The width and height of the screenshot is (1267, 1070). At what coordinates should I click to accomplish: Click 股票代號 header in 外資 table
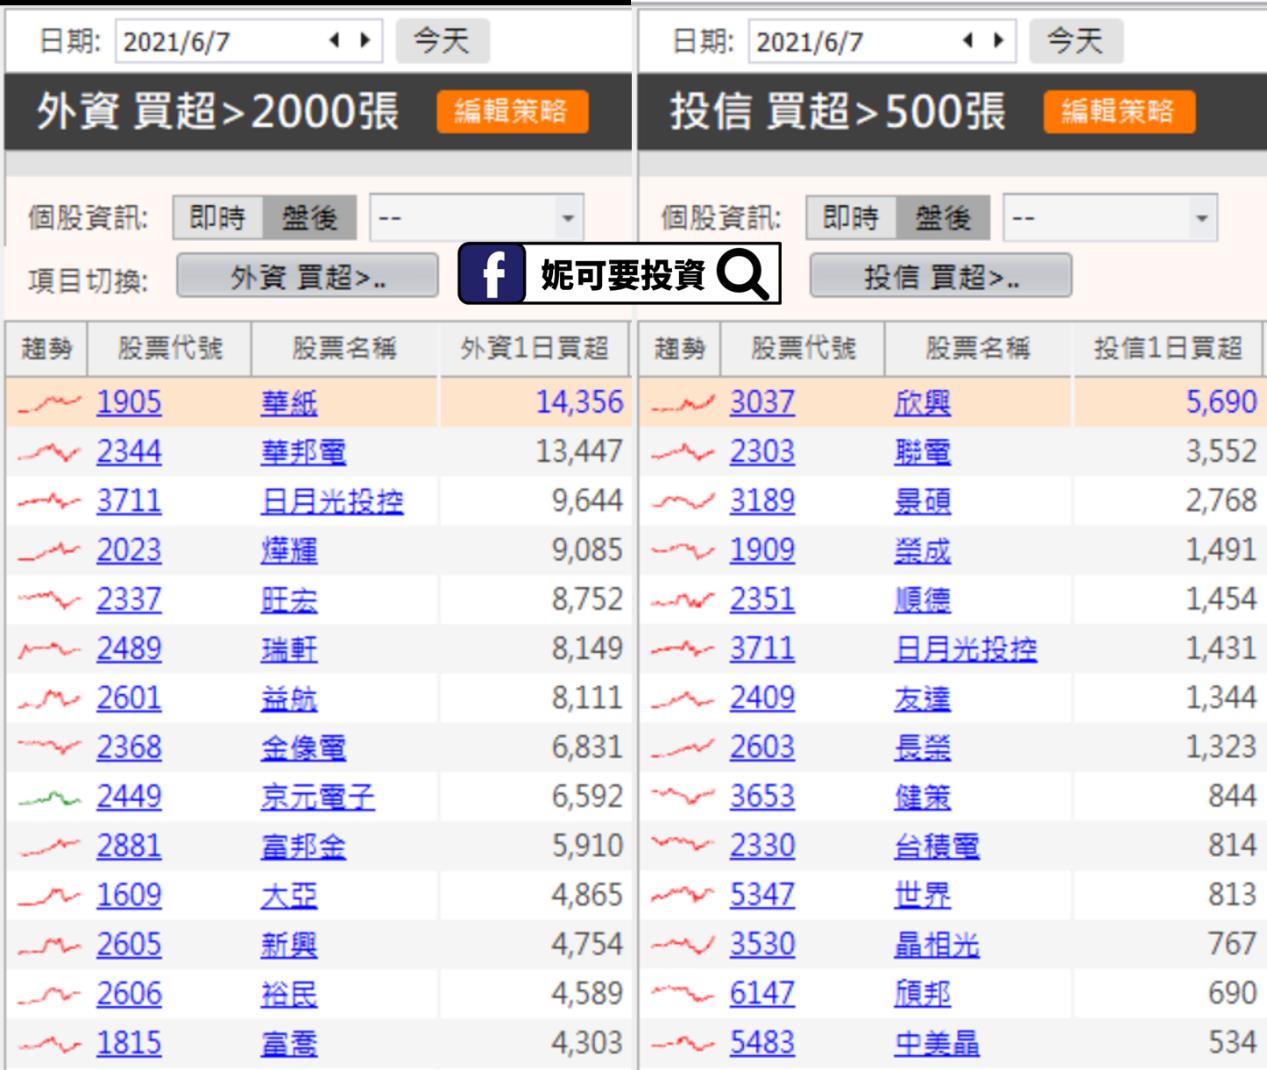[x=170, y=348]
